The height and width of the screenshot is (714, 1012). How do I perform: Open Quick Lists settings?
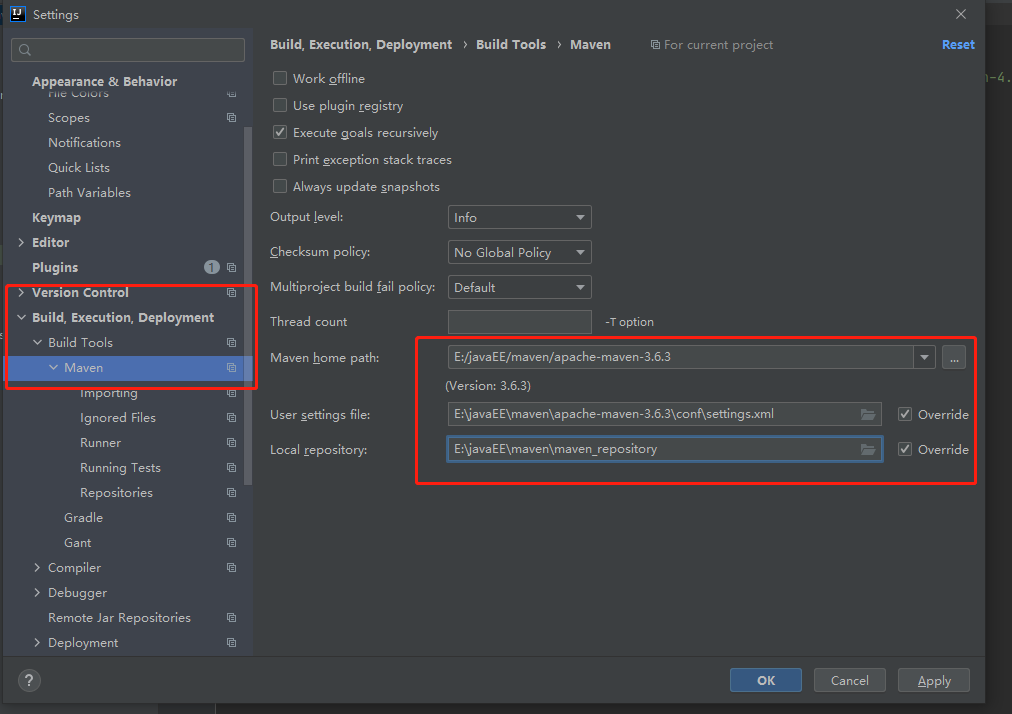[79, 167]
